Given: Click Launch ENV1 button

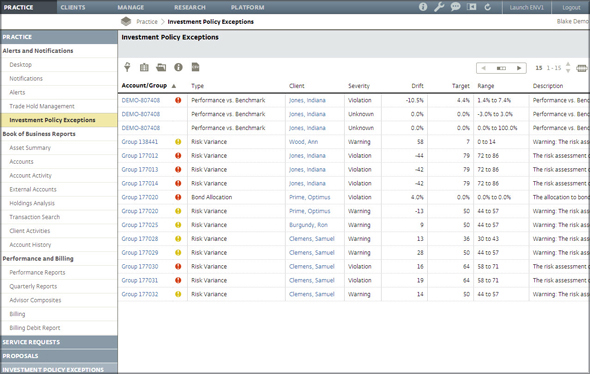Looking at the screenshot, I should [526, 7].
